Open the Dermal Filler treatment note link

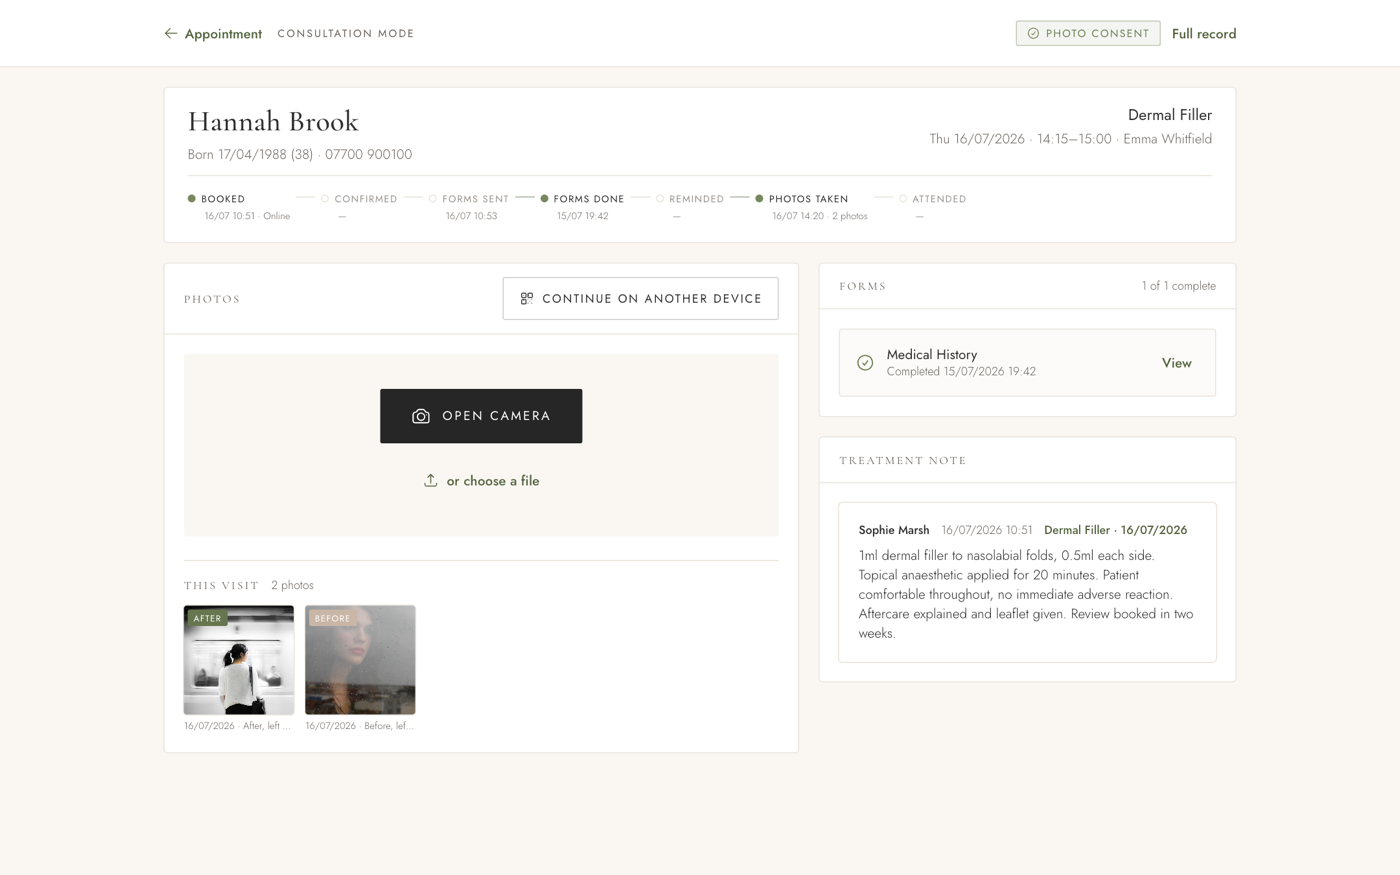point(1115,530)
